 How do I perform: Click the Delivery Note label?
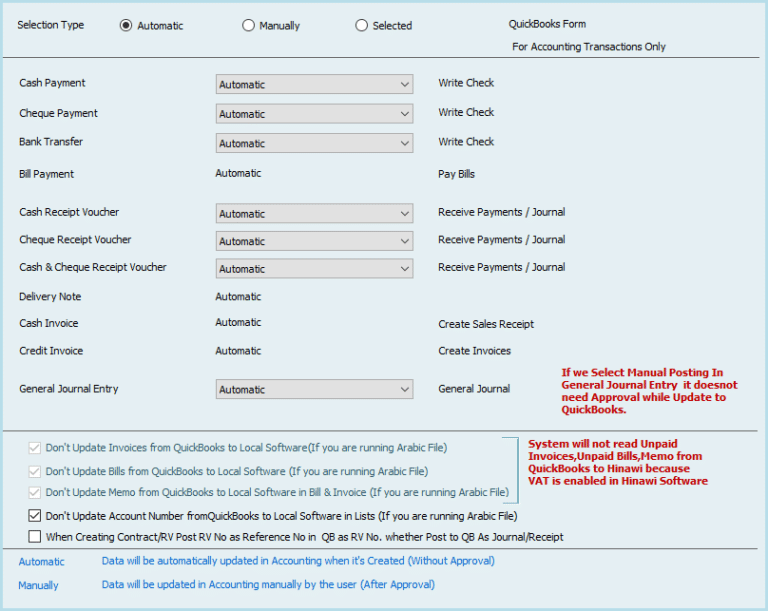pyautogui.click(x=50, y=296)
